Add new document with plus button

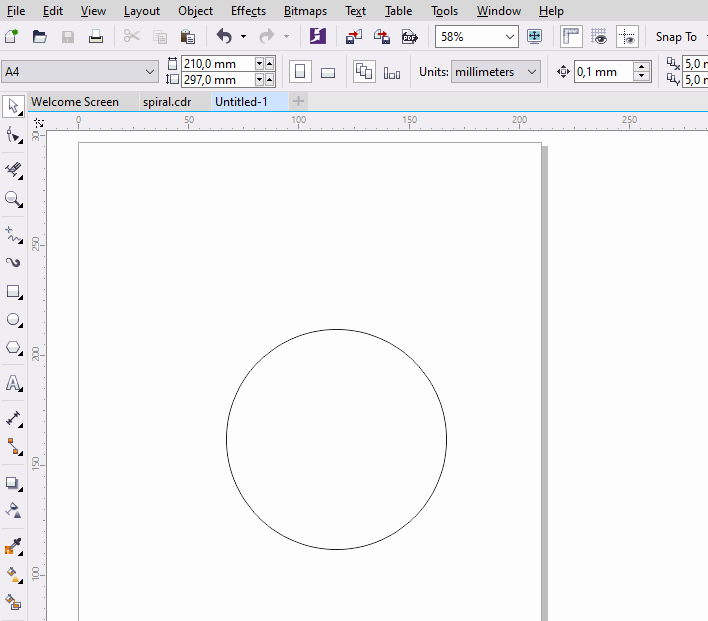pyautogui.click(x=299, y=102)
